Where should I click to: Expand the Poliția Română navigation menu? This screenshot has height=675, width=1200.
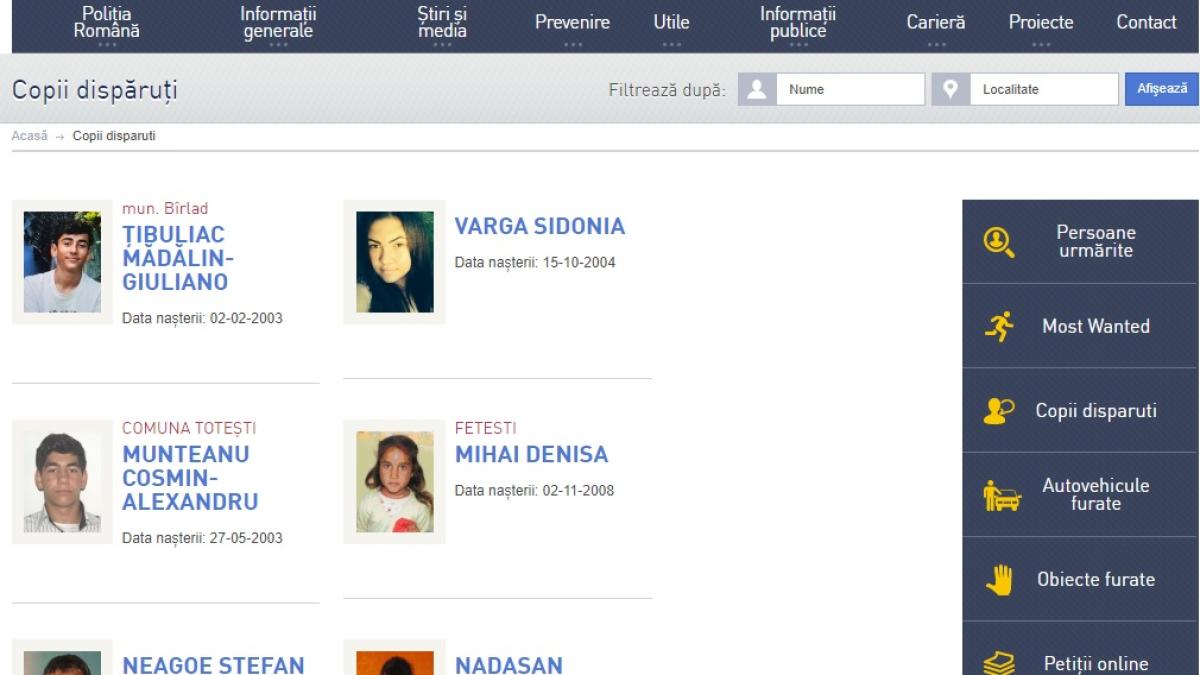[107, 23]
